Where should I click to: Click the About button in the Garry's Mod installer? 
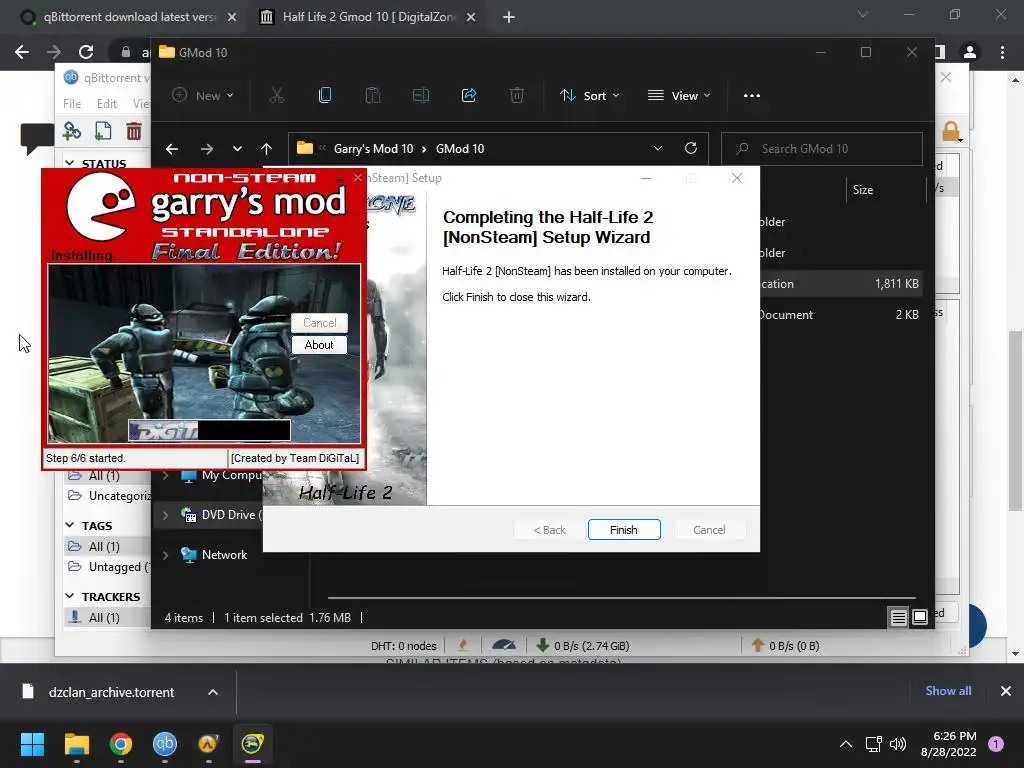click(x=319, y=345)
